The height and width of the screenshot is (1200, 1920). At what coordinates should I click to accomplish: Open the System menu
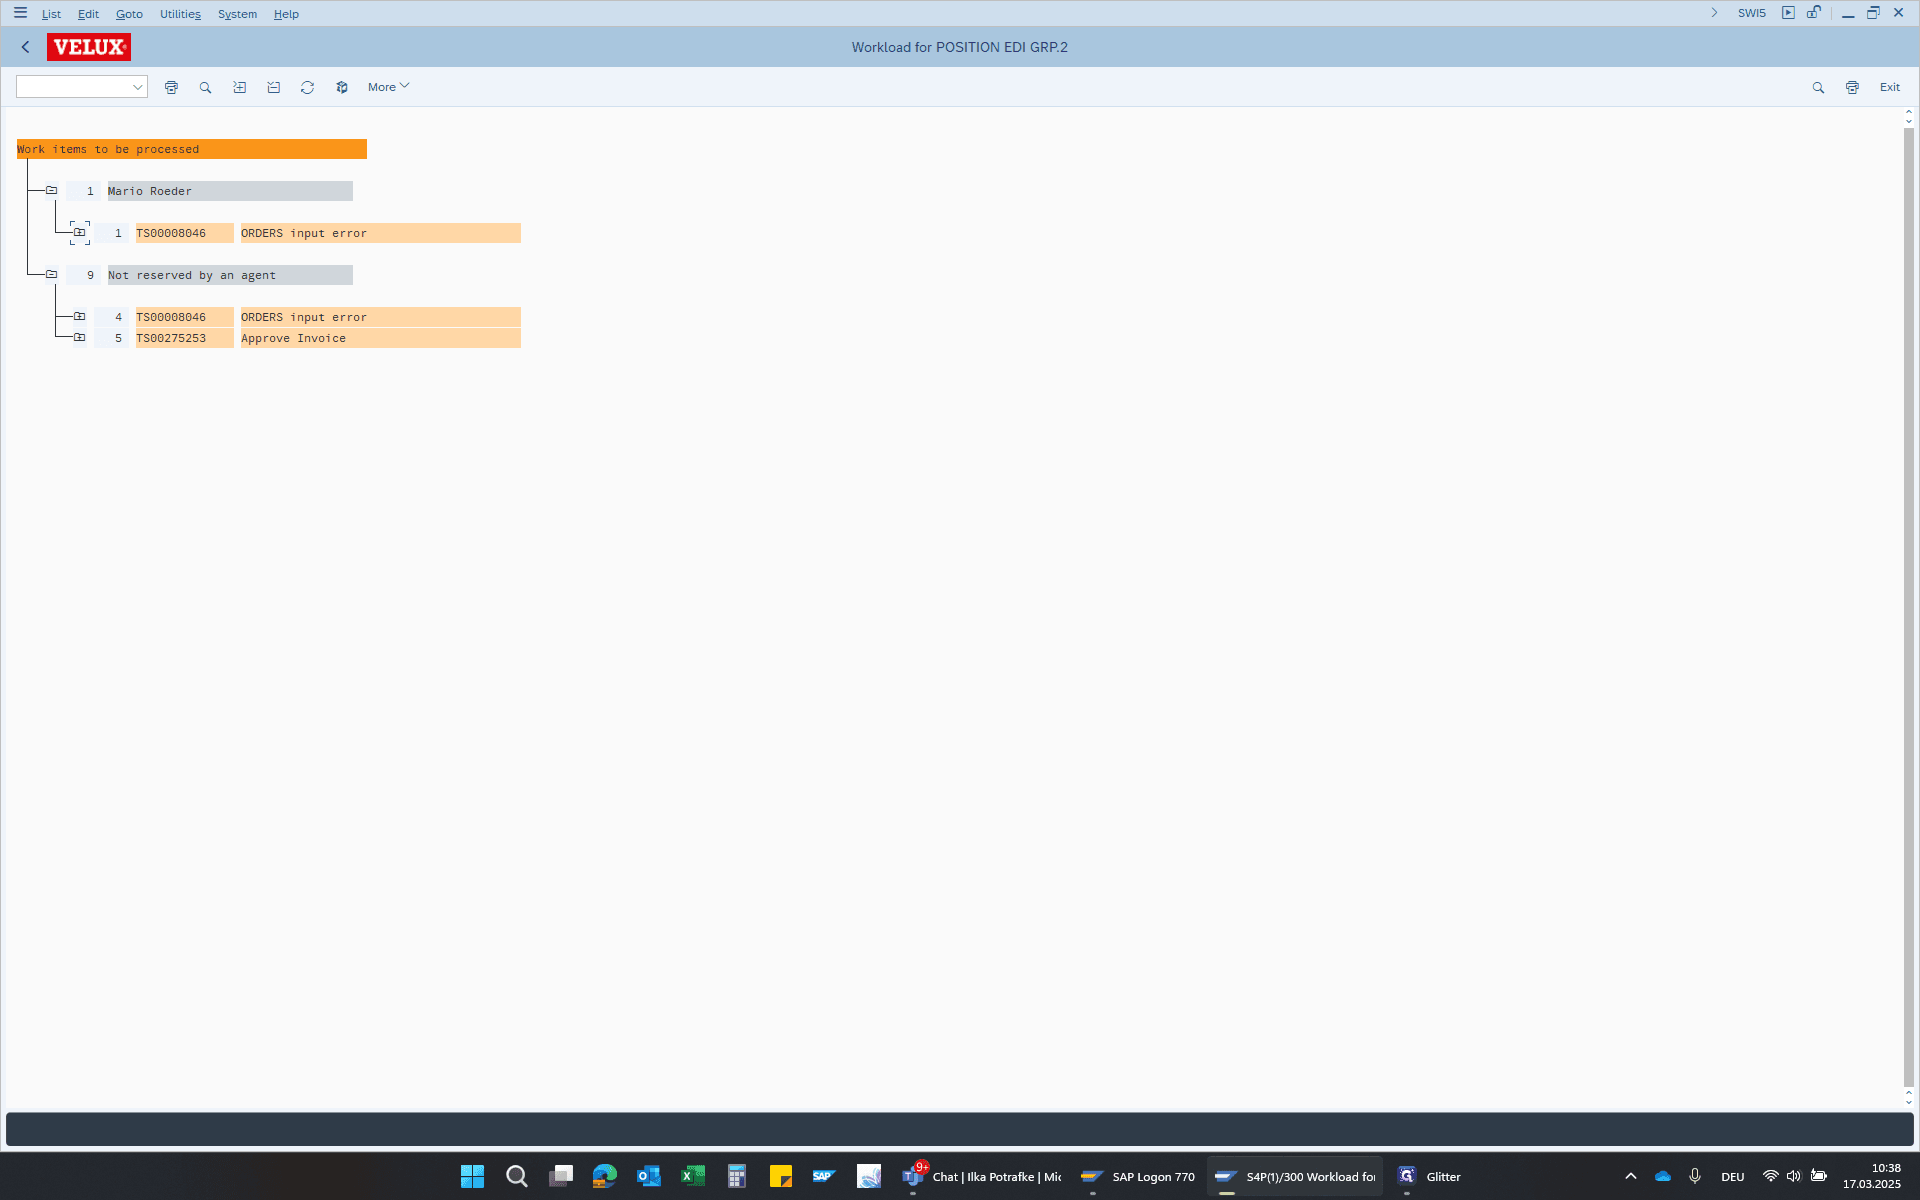click(237, 14)
